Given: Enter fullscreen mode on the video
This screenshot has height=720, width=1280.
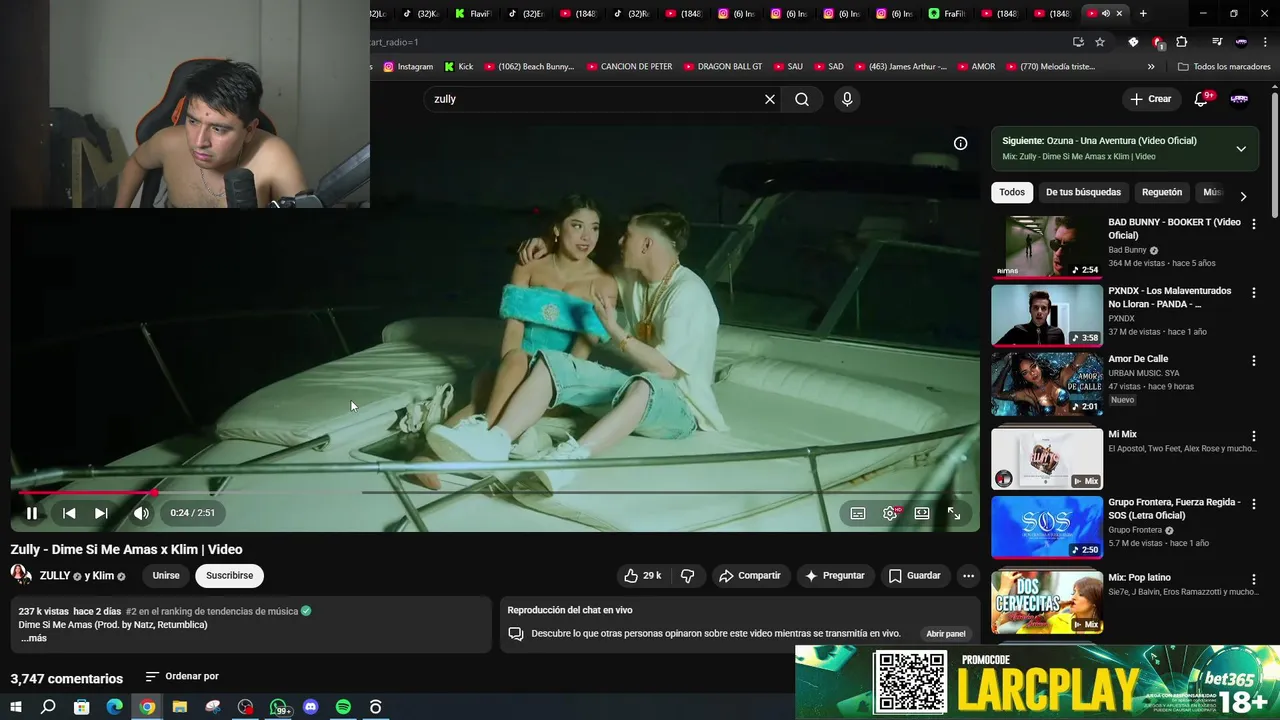Looking at the screenshot, I should point(954,513).
